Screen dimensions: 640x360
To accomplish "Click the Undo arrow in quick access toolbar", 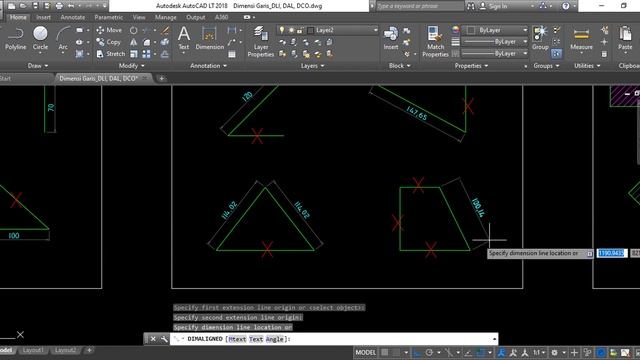I will tap(71, 6).
